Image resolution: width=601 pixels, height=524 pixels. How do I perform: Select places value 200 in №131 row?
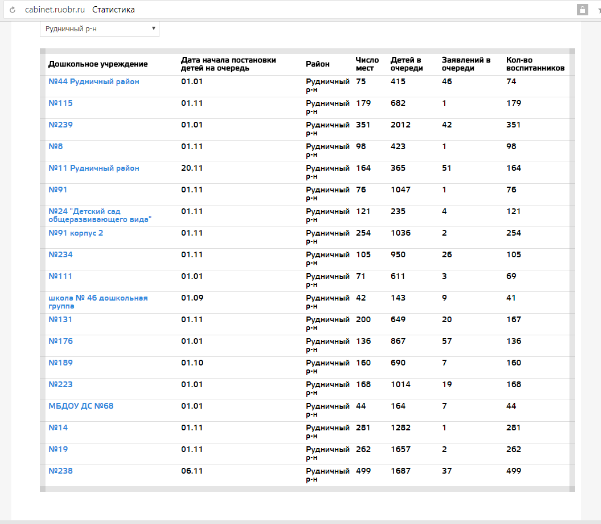pyautogui.click(x=363, y=319)
